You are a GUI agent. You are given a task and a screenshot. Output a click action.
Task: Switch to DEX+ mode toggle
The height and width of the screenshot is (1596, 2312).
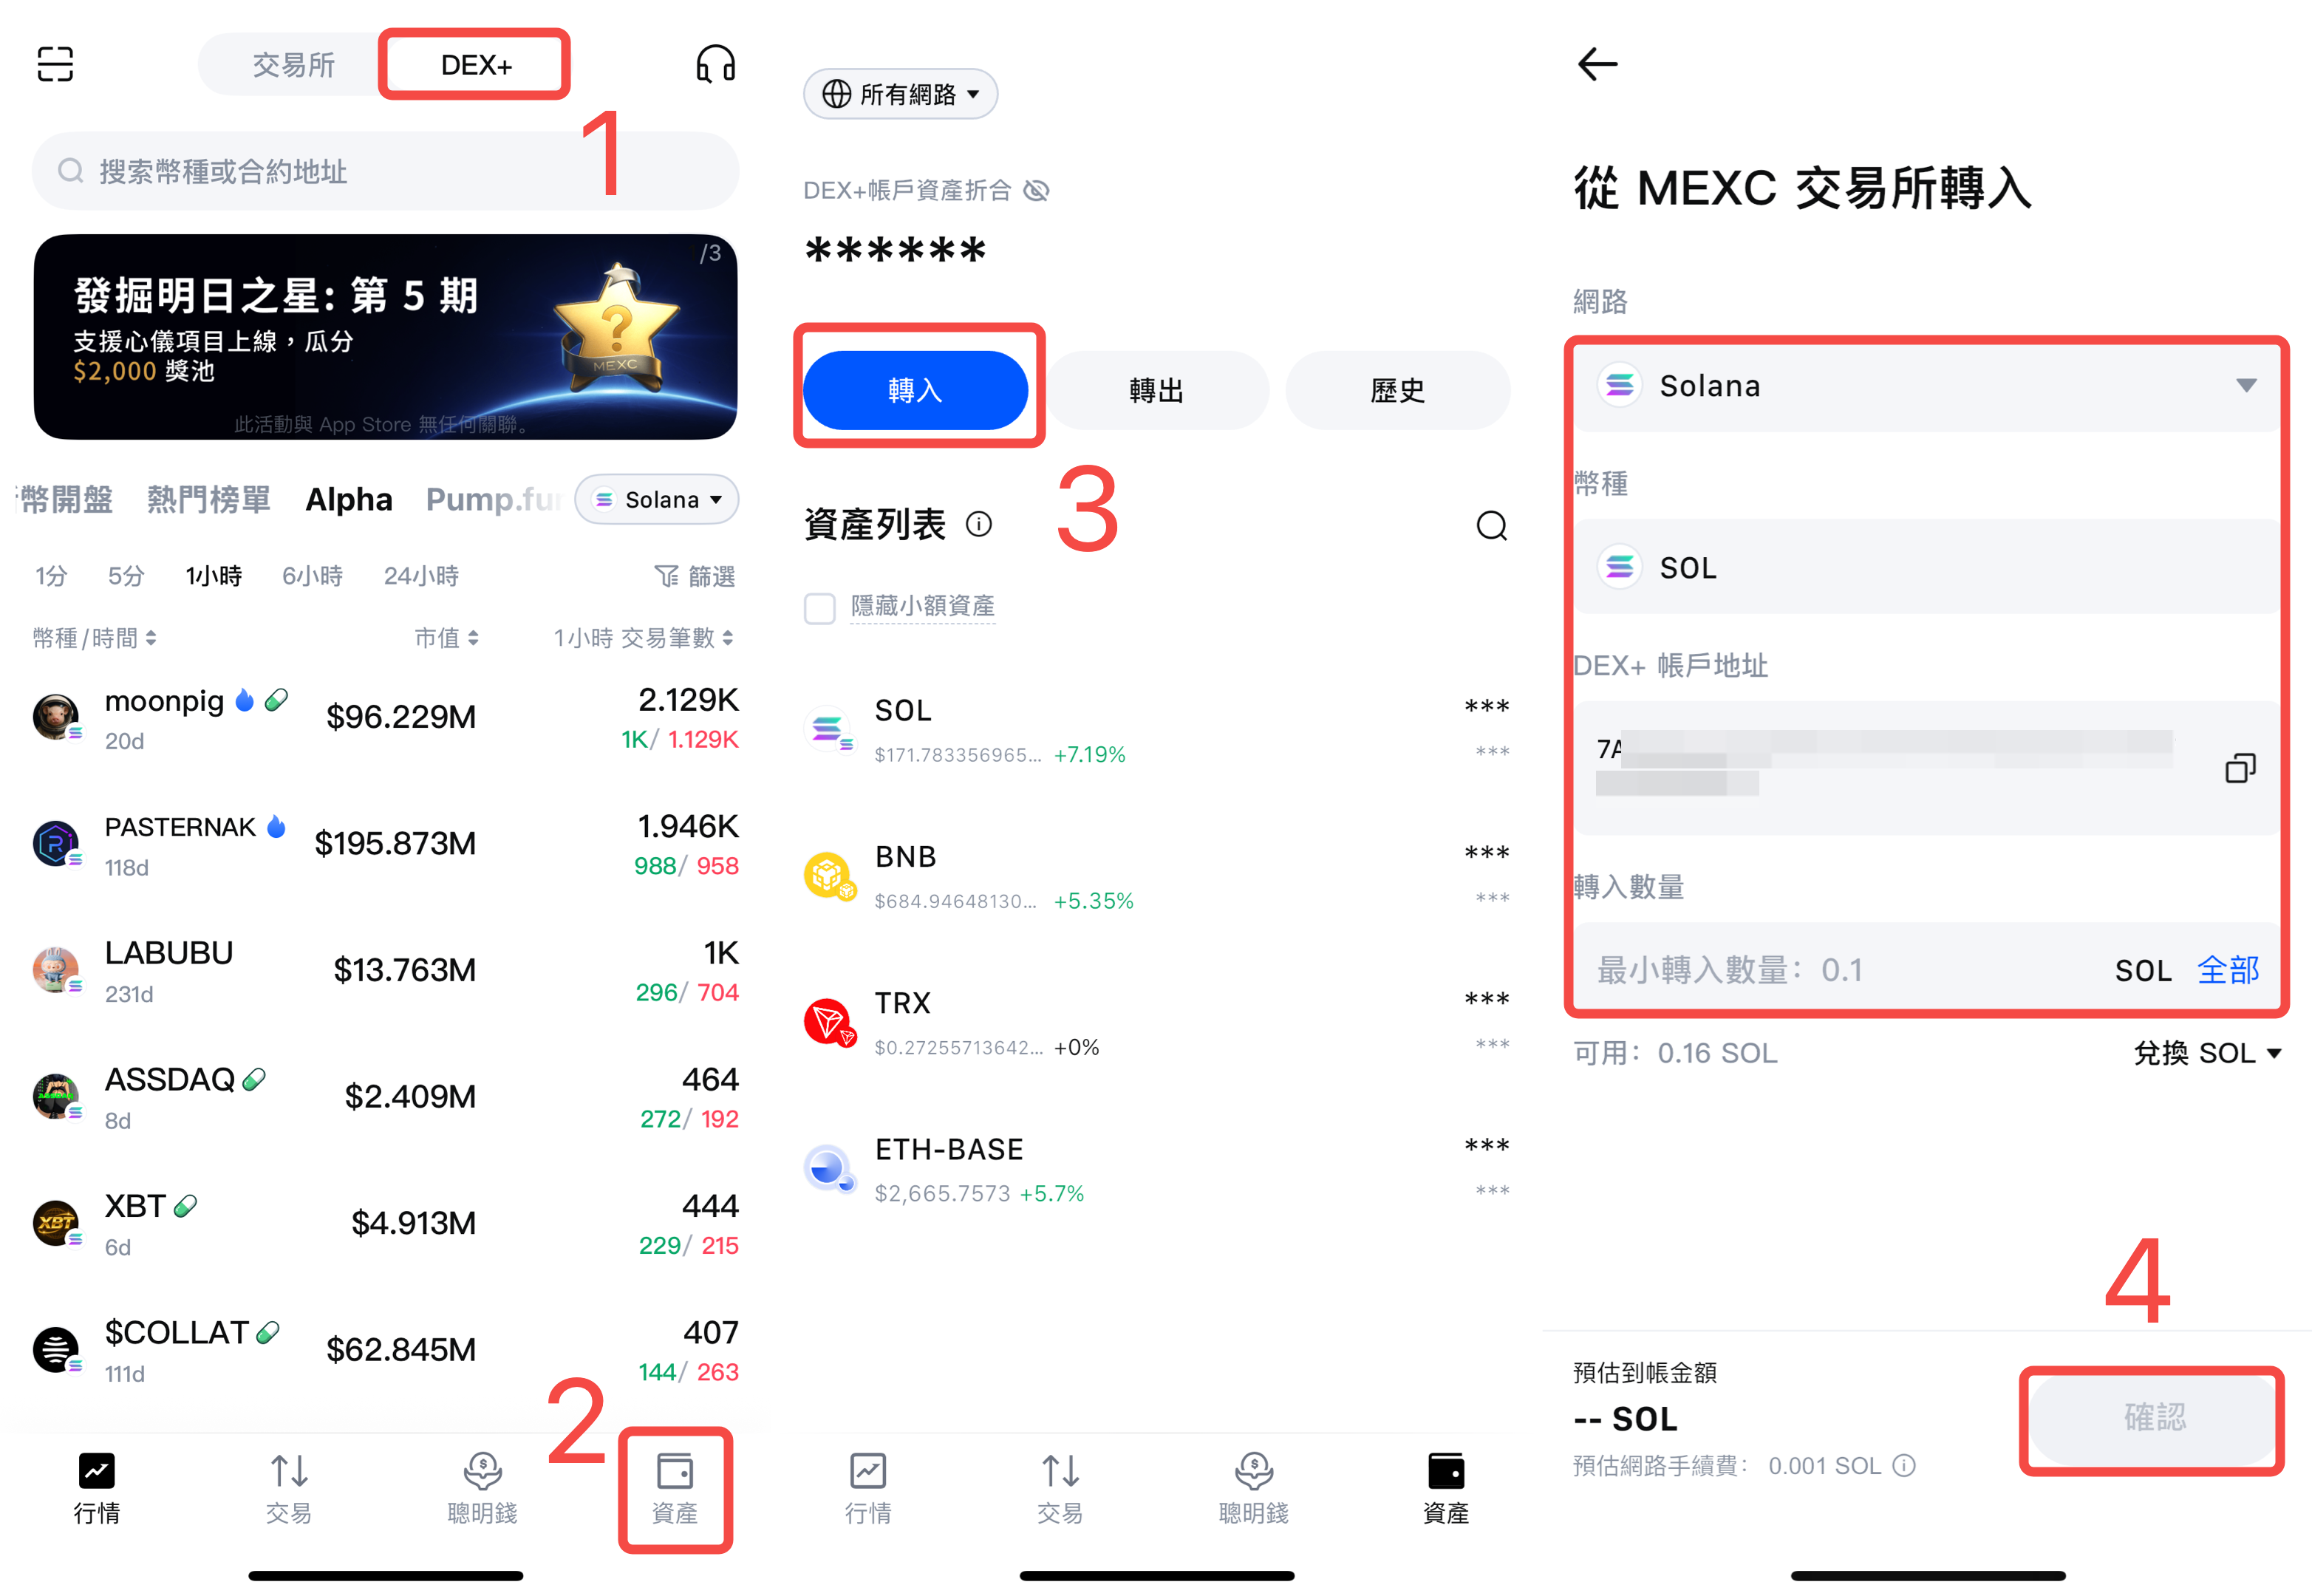(476, 65)
